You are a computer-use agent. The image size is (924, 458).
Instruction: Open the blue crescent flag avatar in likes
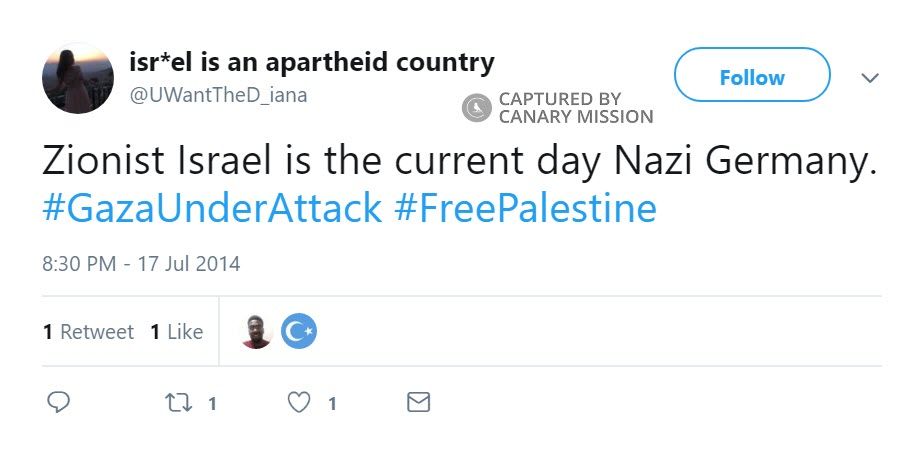tap(298, 331)
